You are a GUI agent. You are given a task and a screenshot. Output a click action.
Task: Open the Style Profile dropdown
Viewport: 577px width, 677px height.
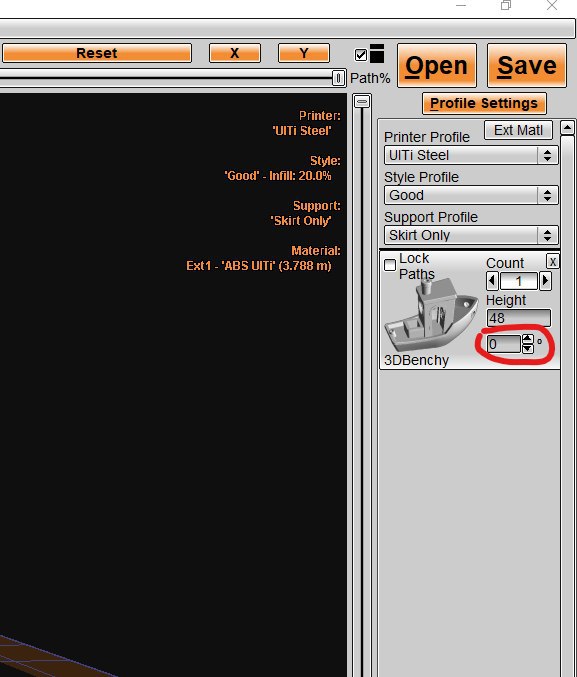coord(471,195)
